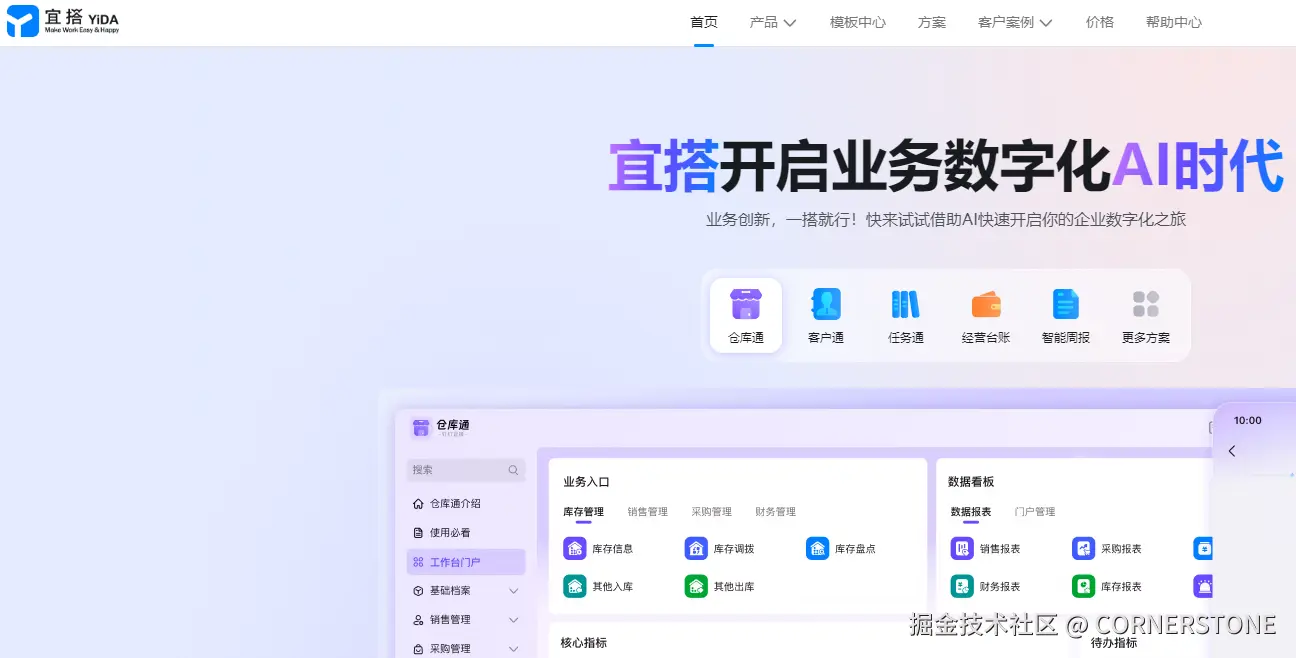Switch to the 数据报表 tab
This screenshot has width=1296, height=658.
pos(971,512)
